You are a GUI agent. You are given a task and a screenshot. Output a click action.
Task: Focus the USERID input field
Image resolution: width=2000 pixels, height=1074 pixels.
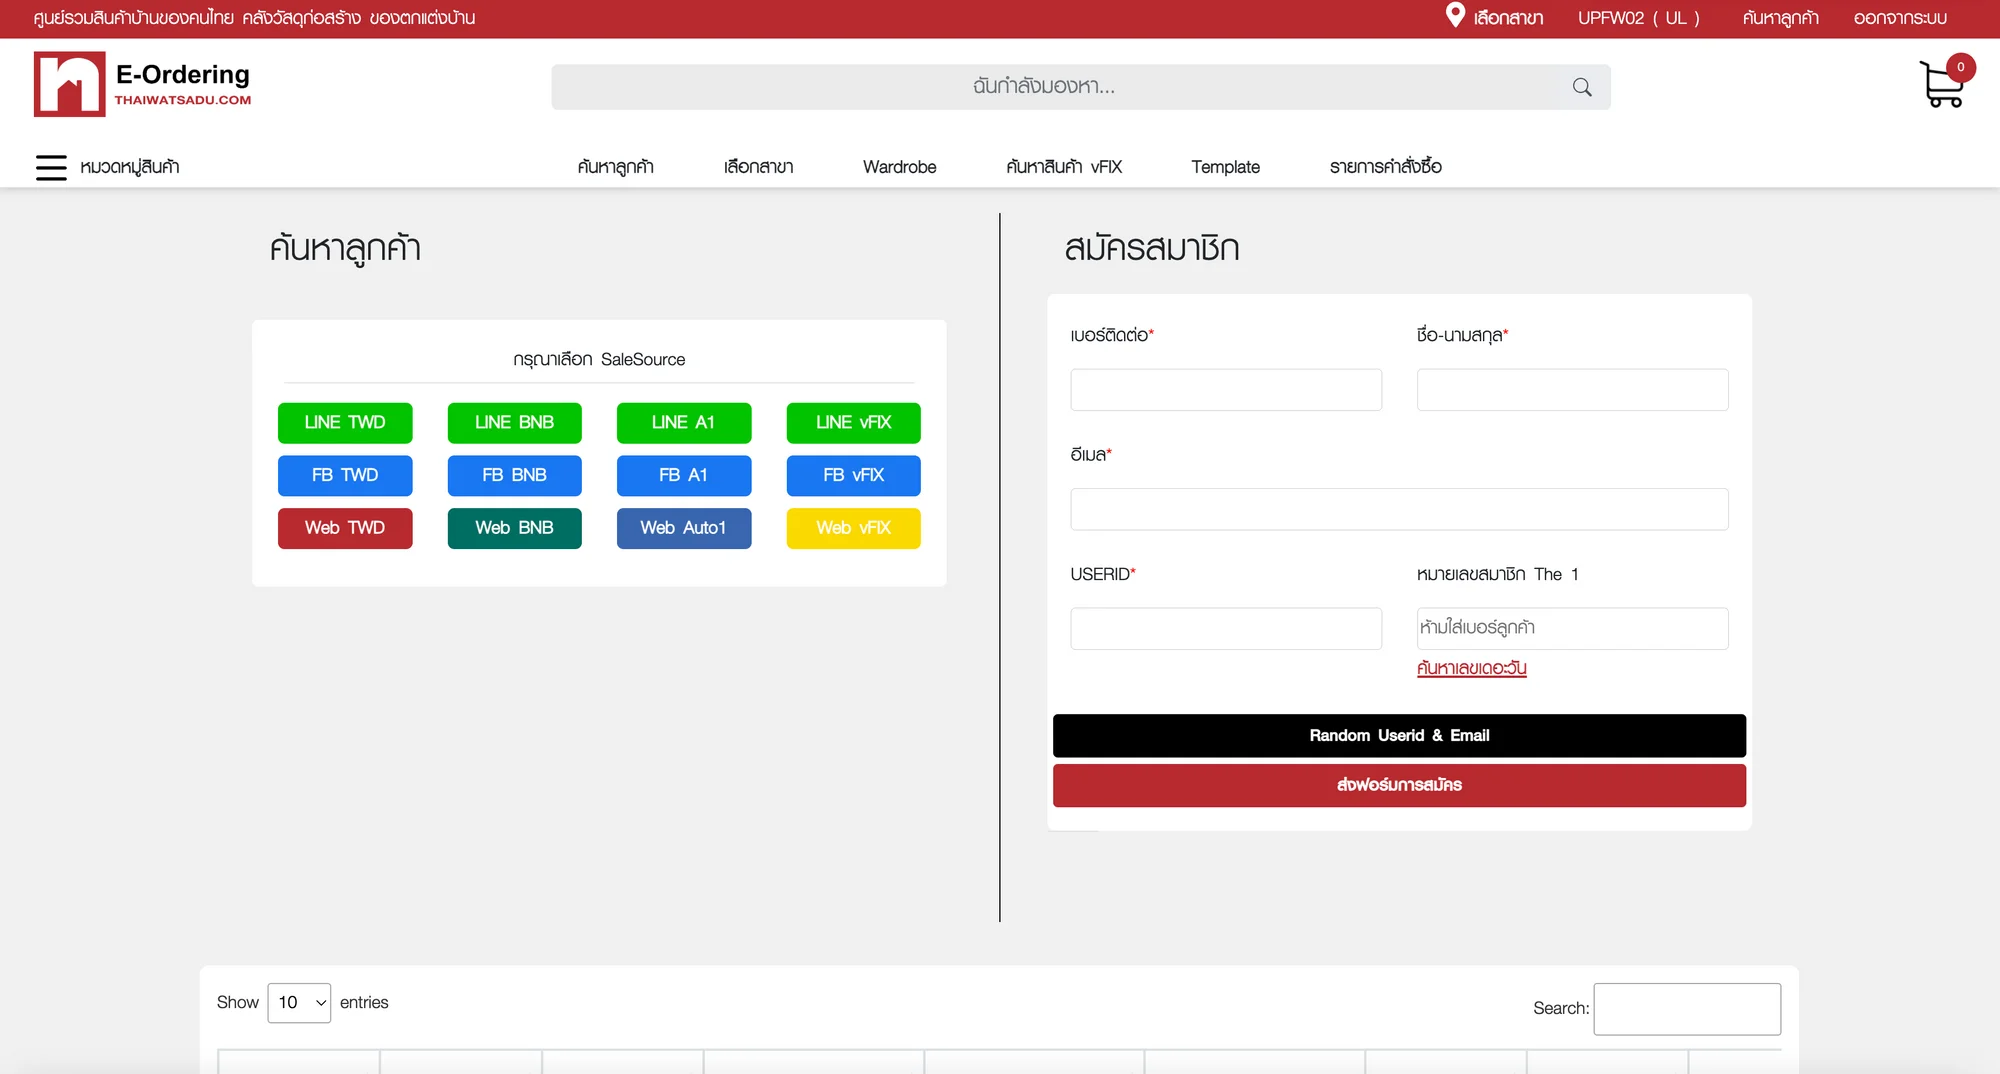coord(1226,629)
